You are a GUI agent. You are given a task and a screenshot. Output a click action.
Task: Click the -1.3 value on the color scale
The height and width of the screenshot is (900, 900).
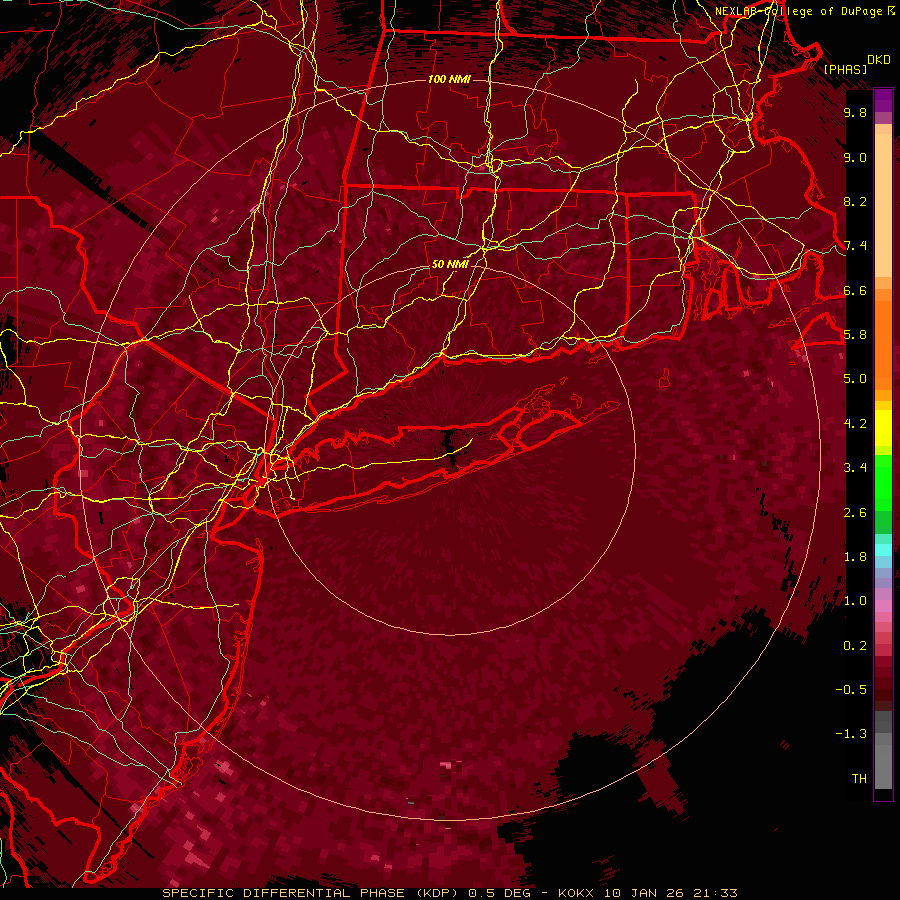[851, 734]
